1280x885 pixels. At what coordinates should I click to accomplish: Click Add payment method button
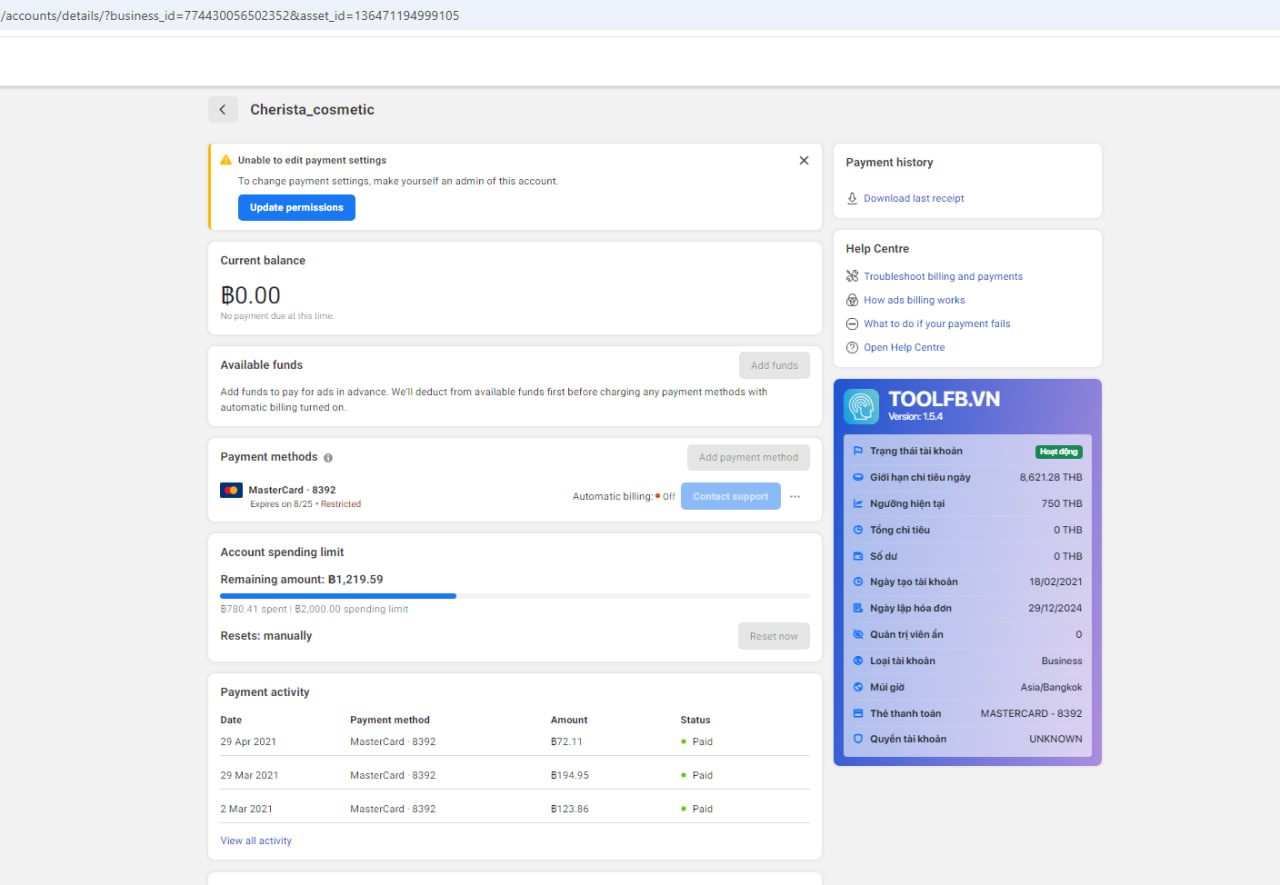[748, 457]
